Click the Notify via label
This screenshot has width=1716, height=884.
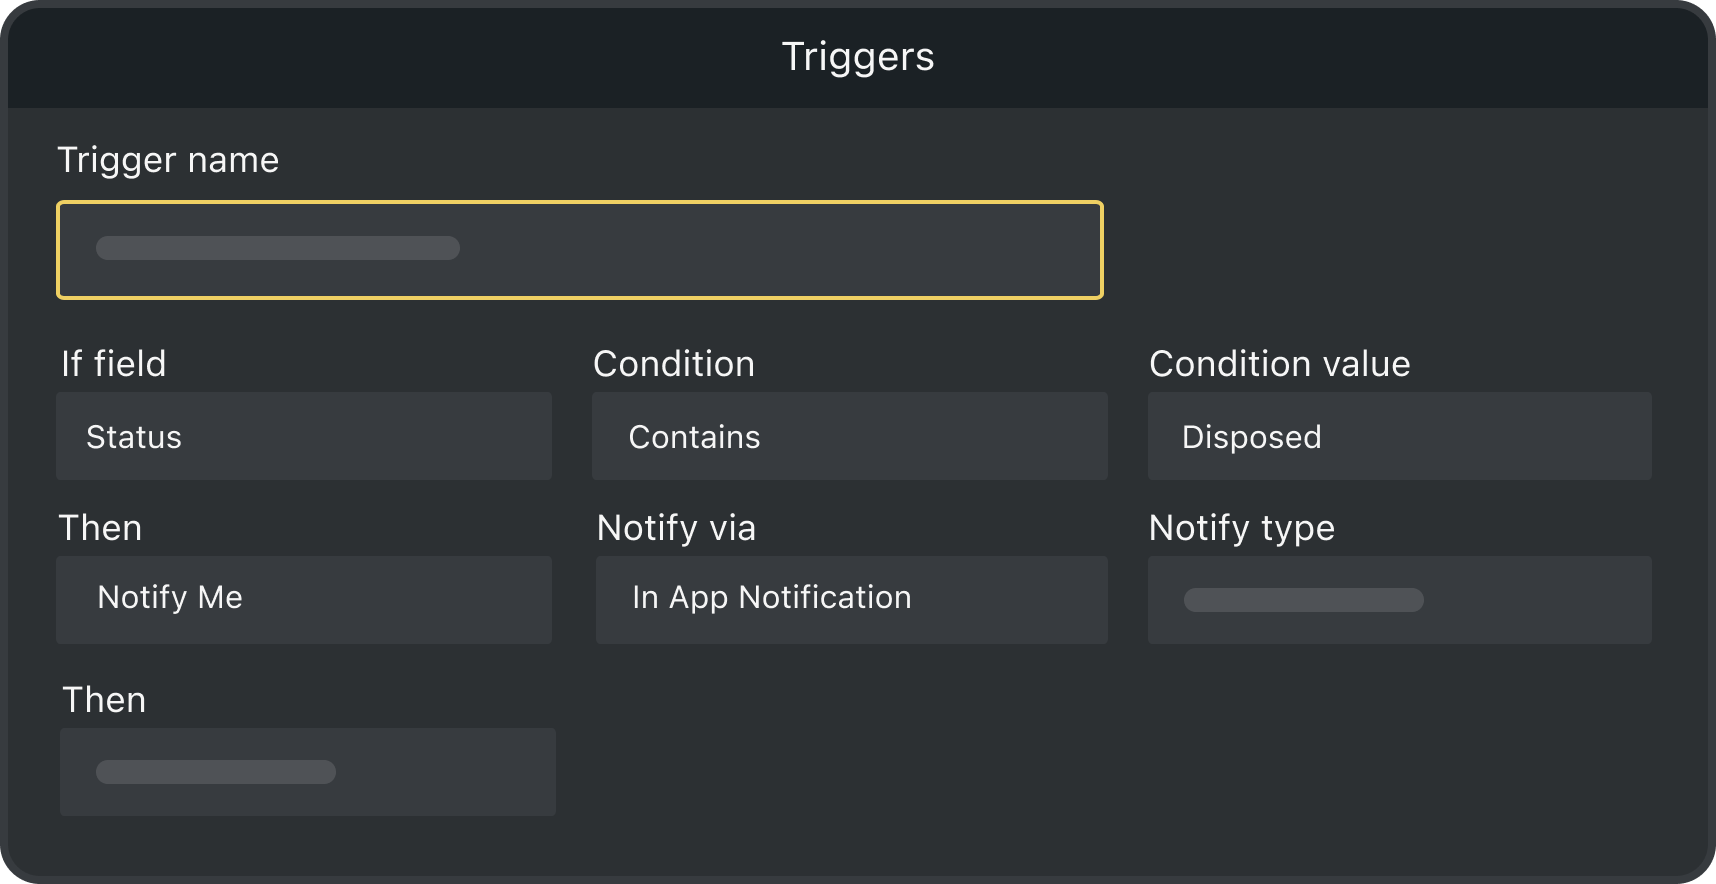pyautogui.click(x=676, y=528)
